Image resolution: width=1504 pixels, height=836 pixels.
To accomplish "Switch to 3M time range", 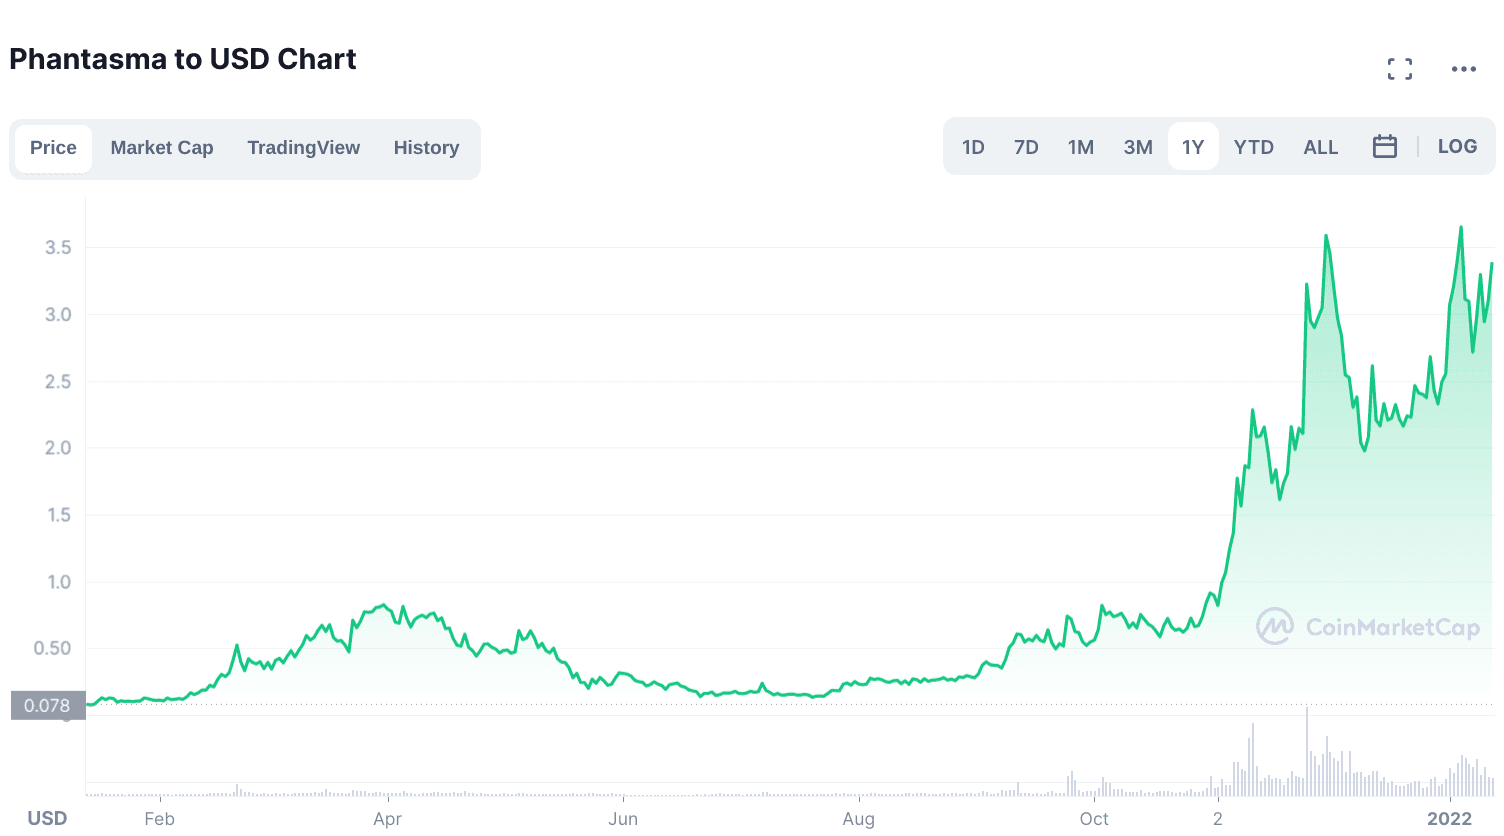I will coord(1138,147).
